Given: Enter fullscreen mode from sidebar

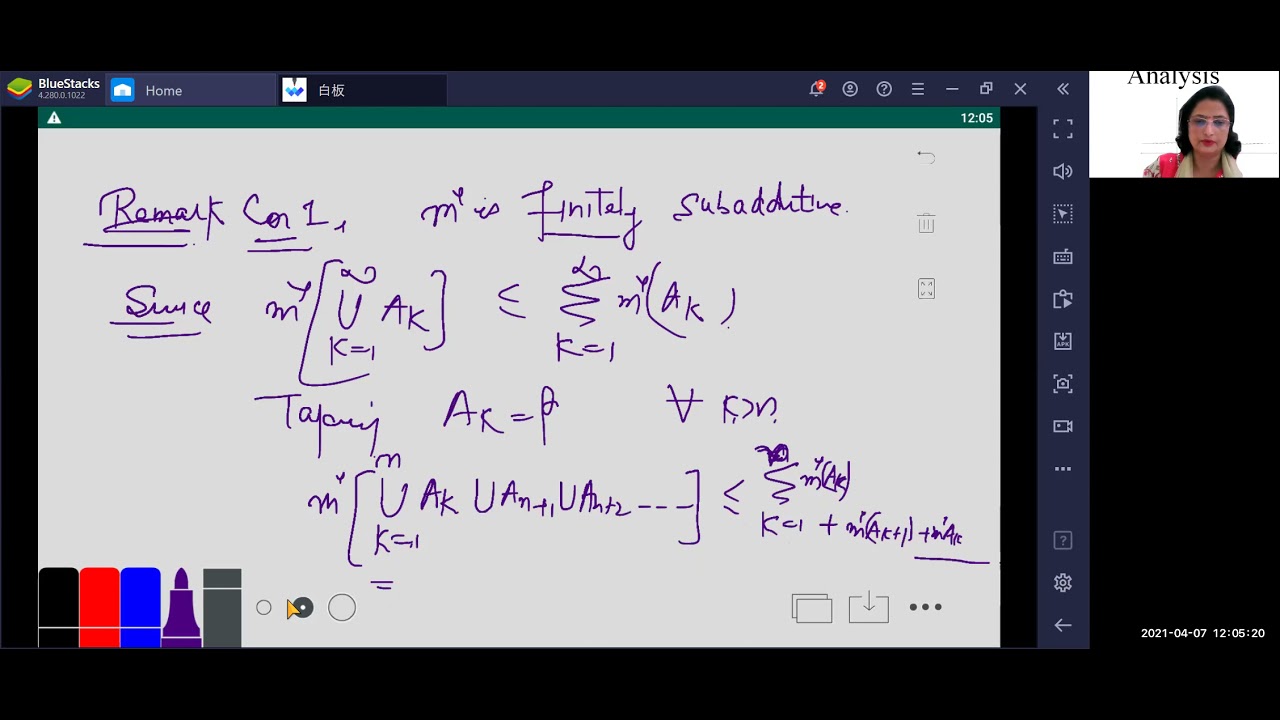Looking at the screenshot, I should click(x=1063, y=129).
